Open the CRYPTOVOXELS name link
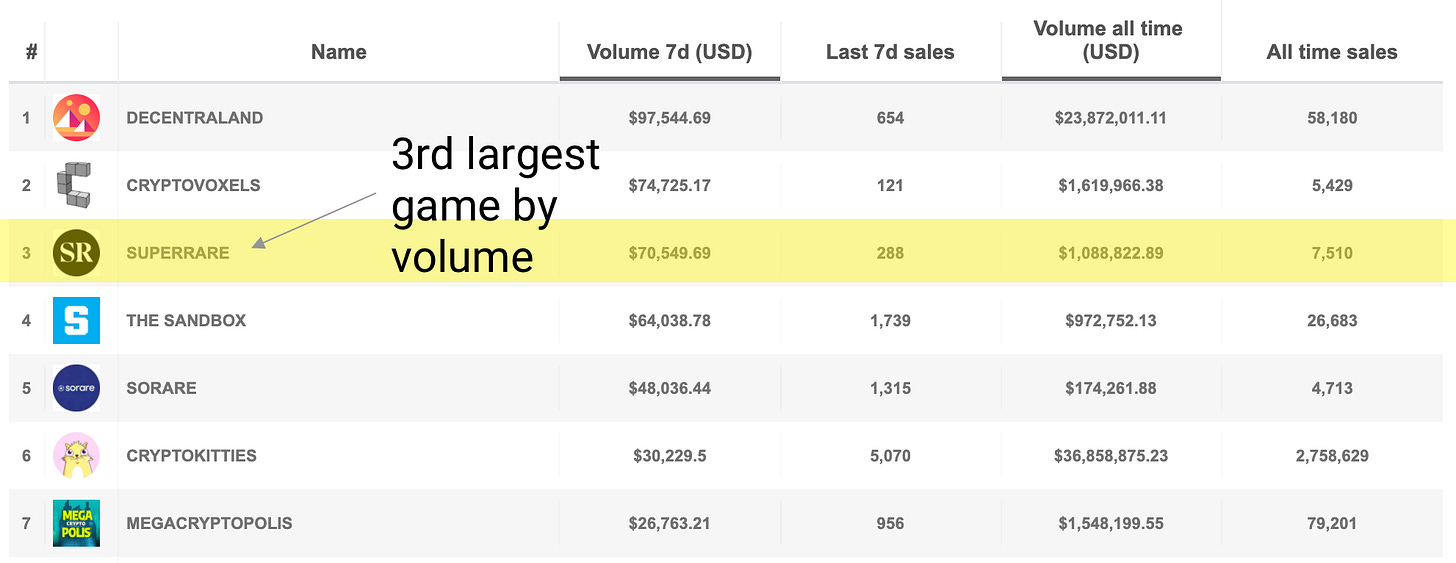Viewport: 1456px width, 563px height. tap(193, 185)
